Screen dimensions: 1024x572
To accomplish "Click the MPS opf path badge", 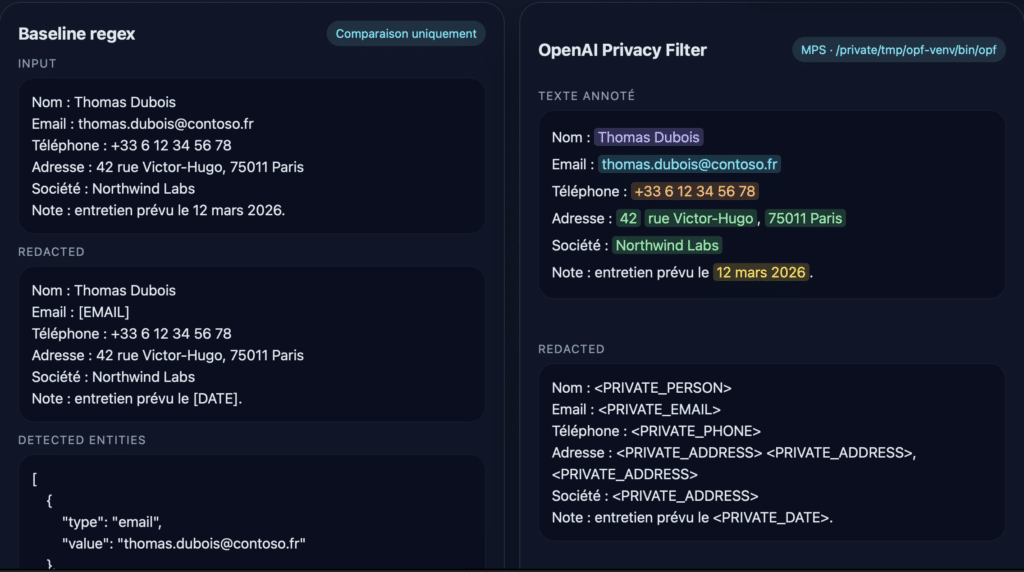I will tap(898, 50).
